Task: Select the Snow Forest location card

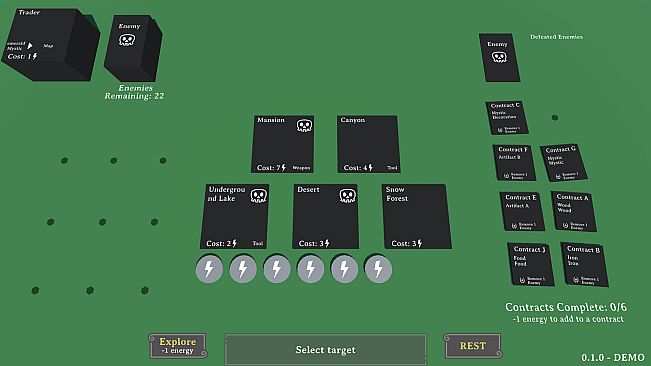Action: click(416, 217)
